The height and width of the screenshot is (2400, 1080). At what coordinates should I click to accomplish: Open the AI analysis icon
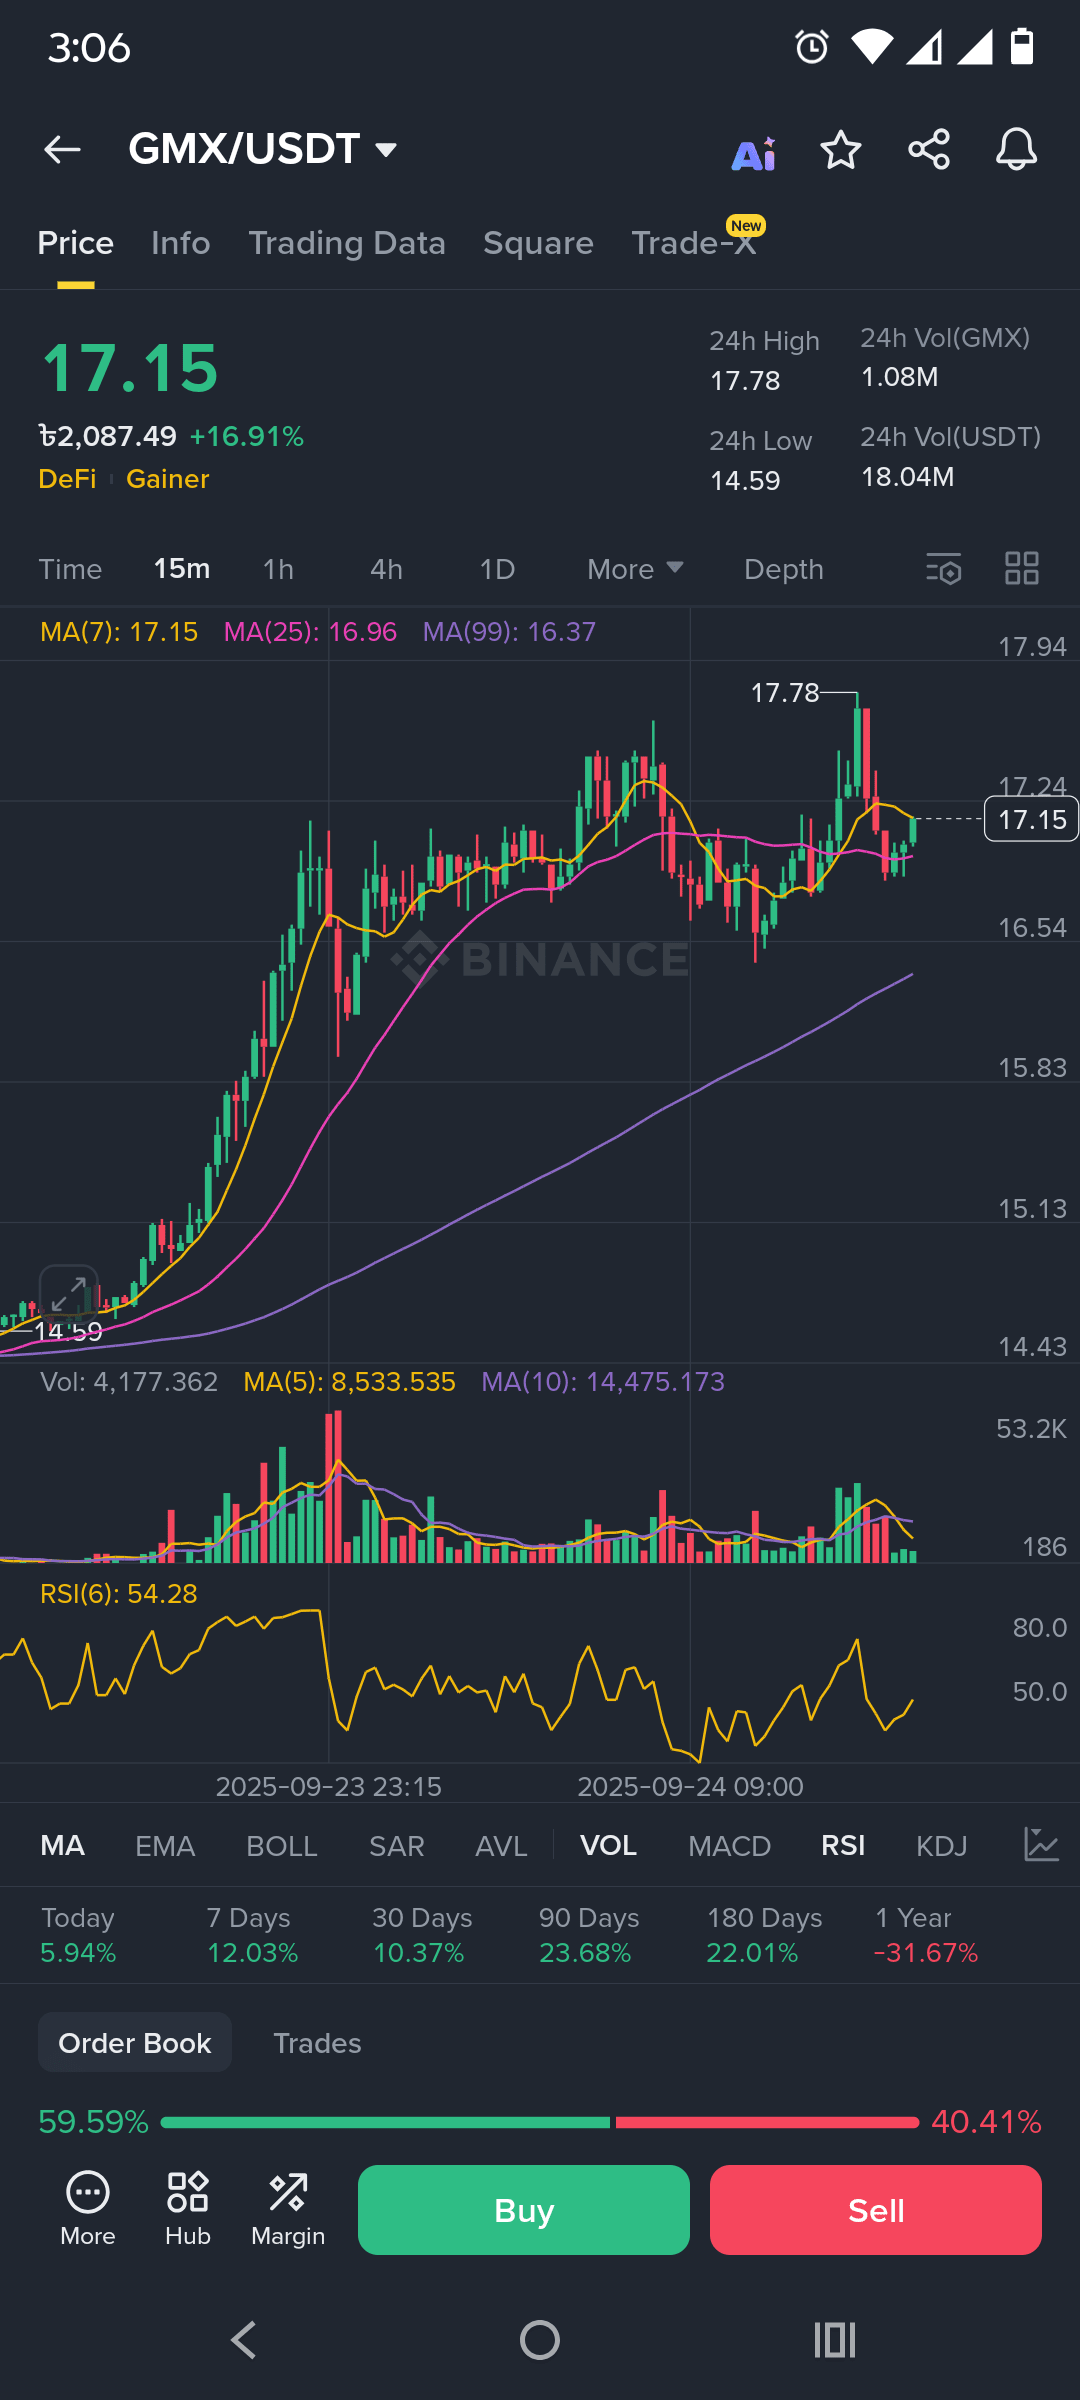[x=754, y=153]
